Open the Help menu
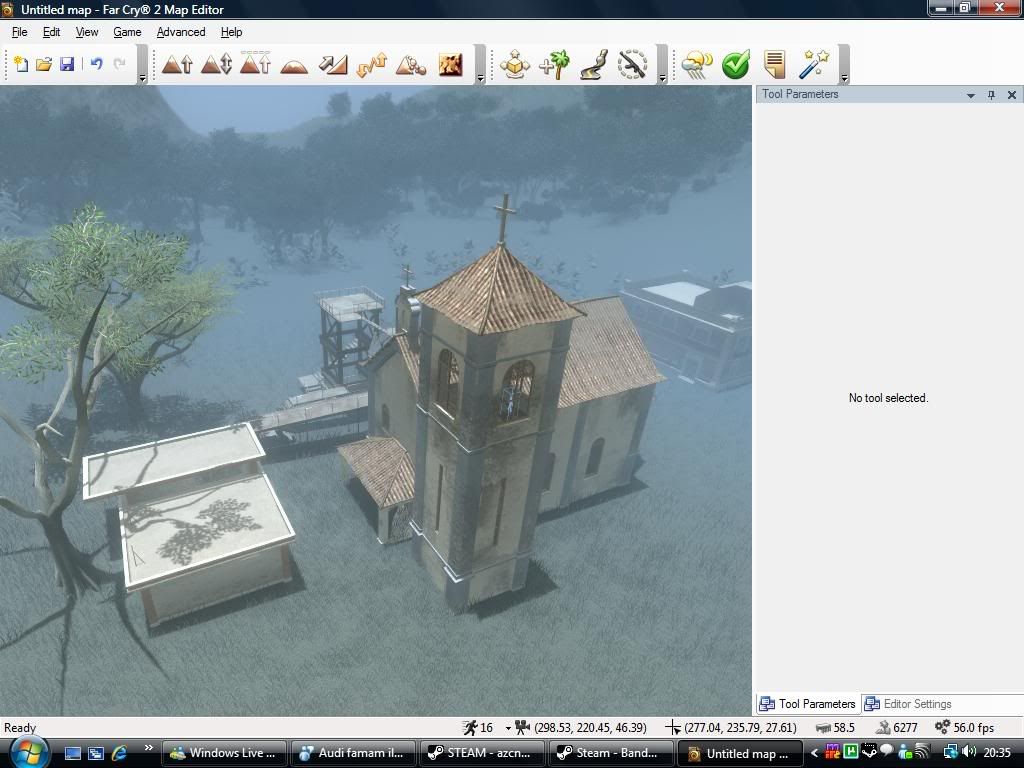 (231, 32)
